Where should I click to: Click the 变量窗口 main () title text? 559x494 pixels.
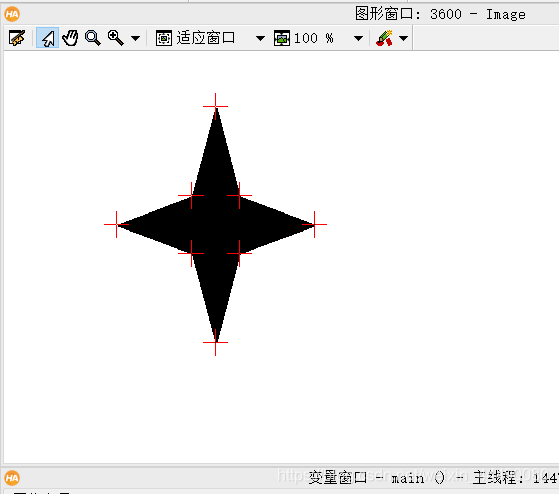coord(376,478)
